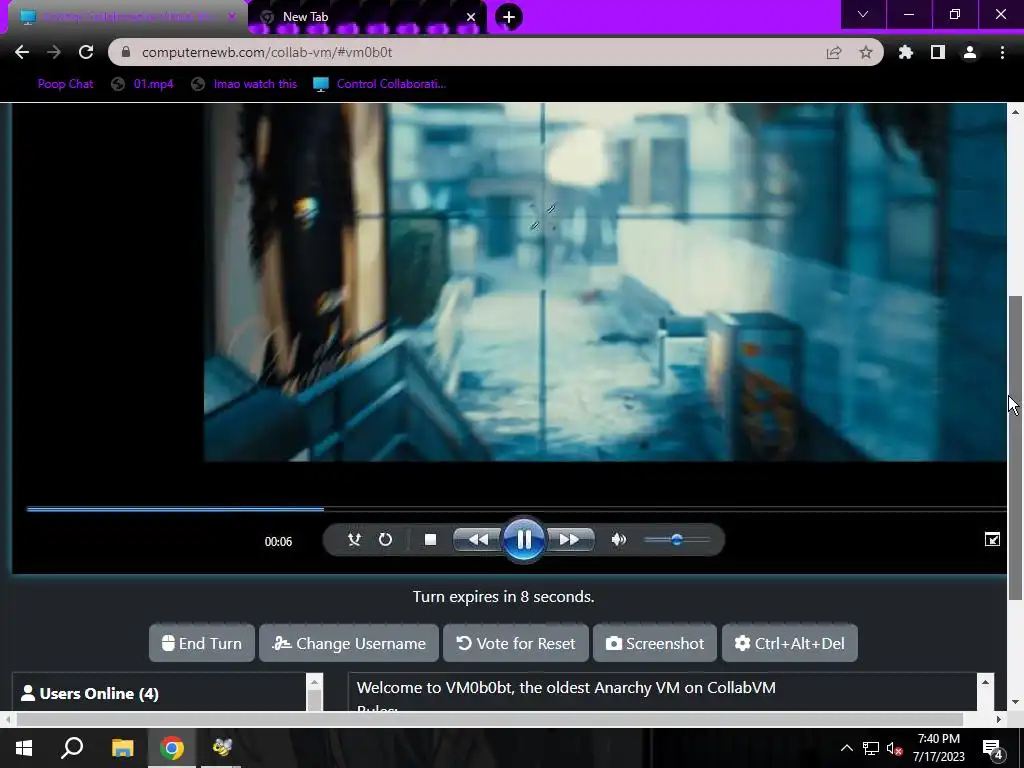Open the tab search dropdown arrow

click(x=863, y=14)
